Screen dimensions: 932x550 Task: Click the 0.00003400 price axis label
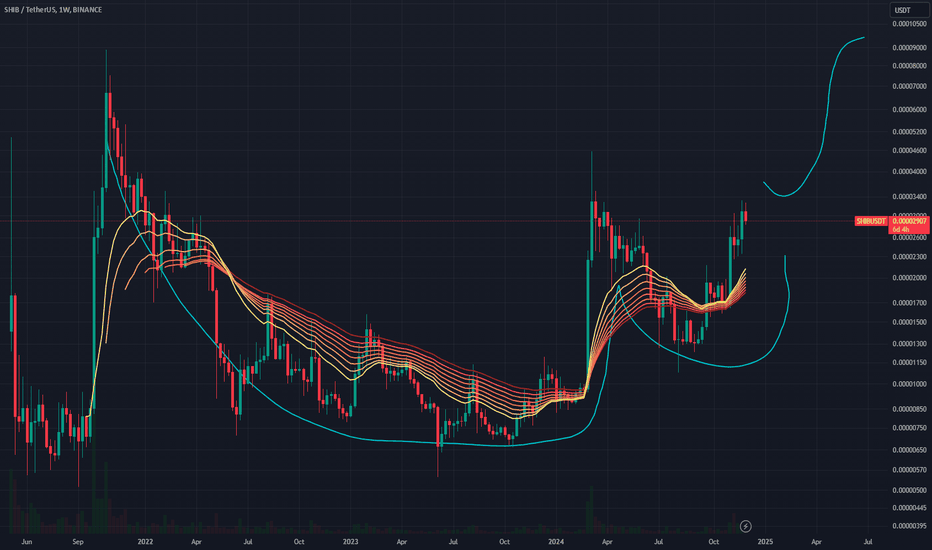click(x=909, y=196)
